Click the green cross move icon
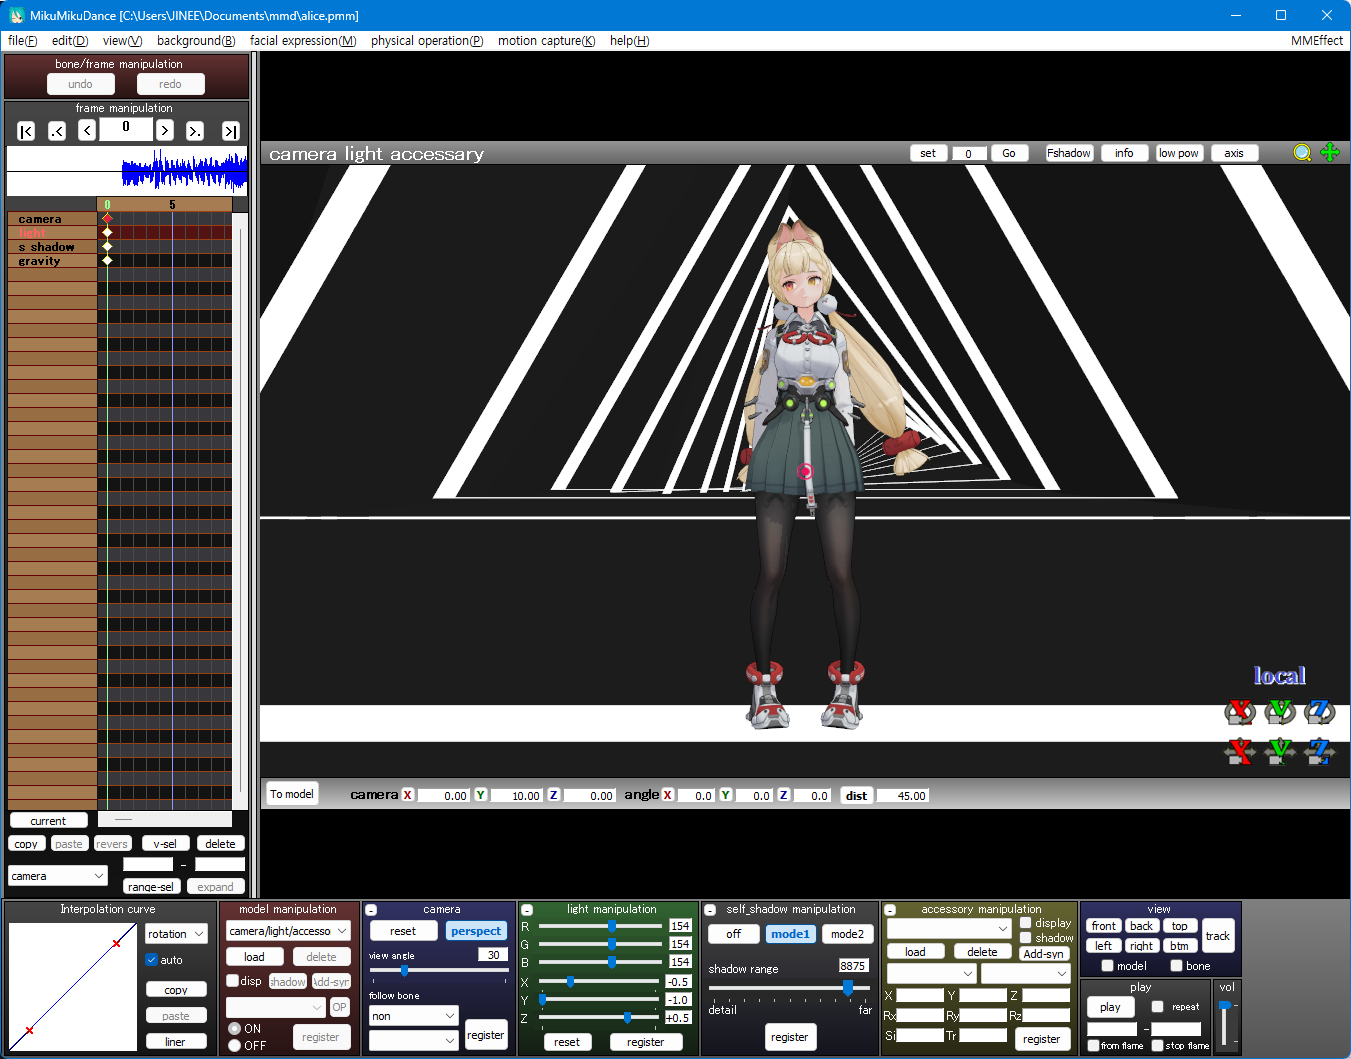 1330,152
